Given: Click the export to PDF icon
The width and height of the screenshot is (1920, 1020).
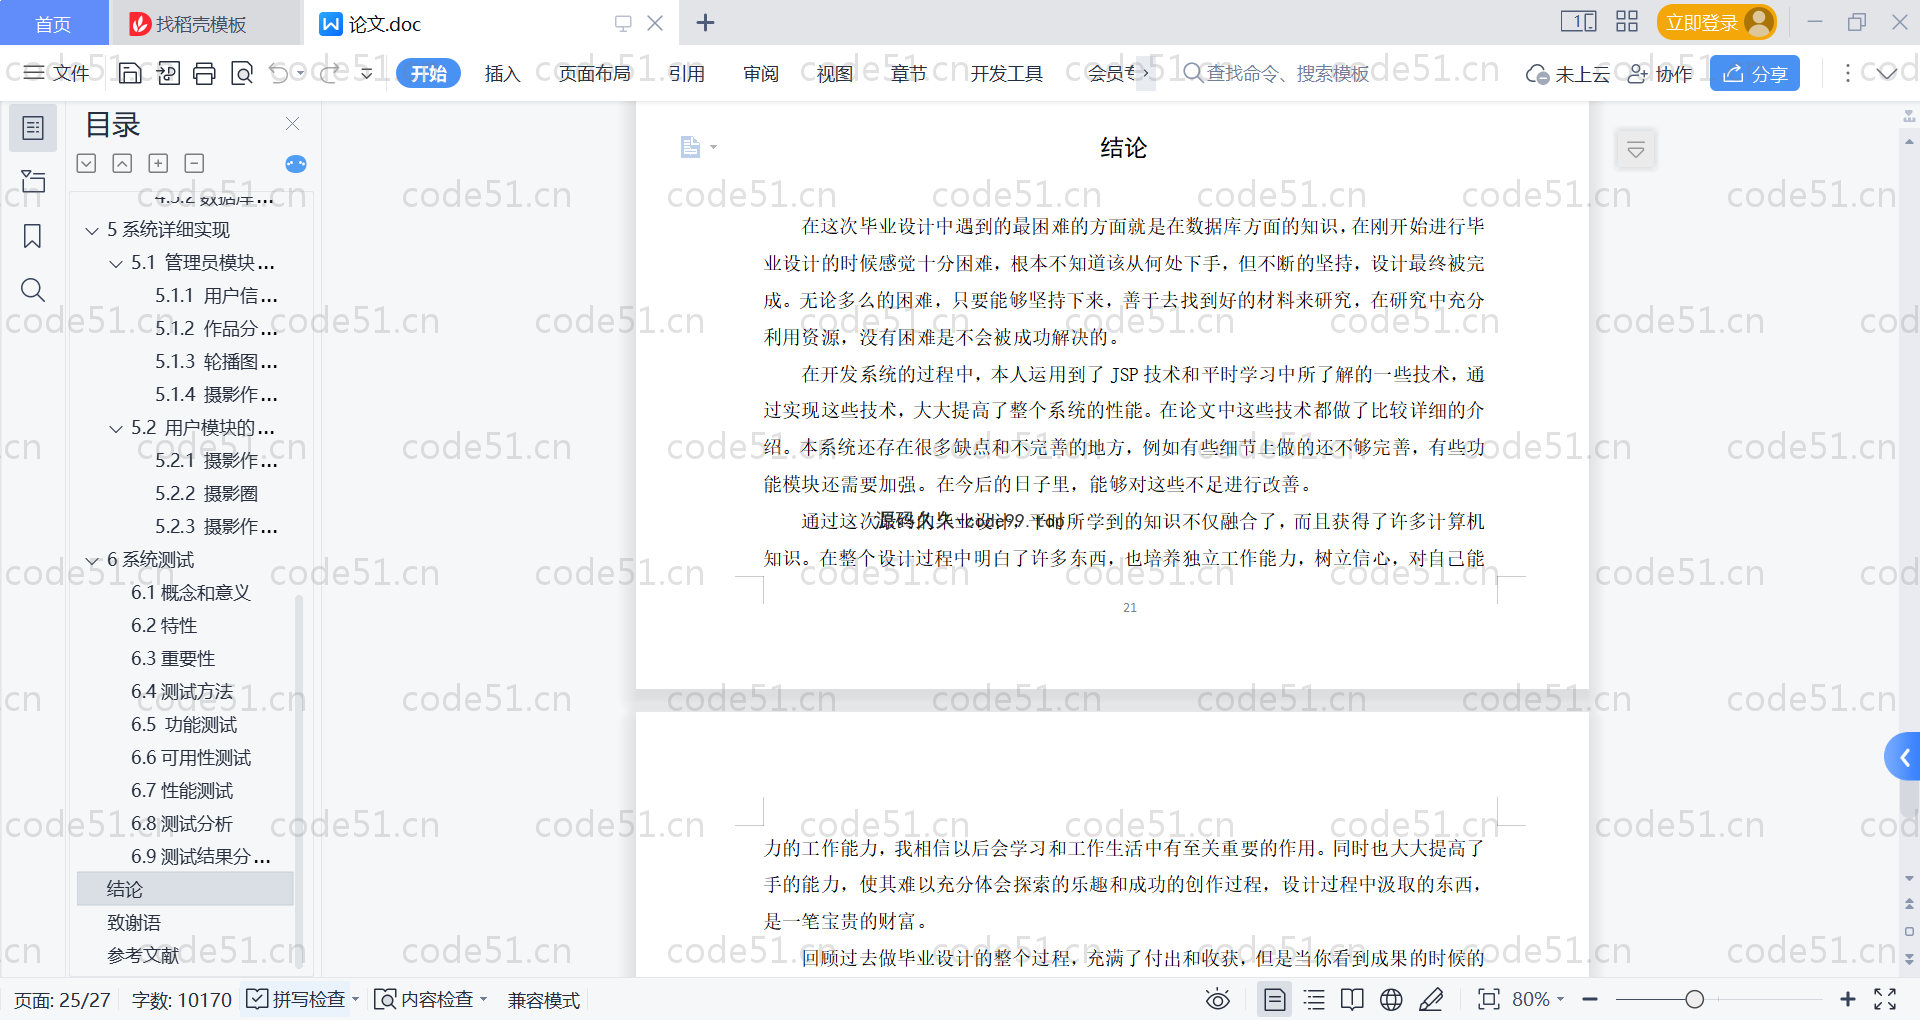Looking at the screenshot, I should coord(168,73).
